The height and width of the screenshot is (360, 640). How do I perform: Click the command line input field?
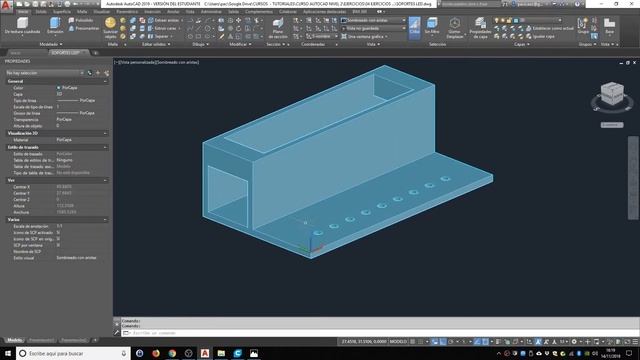point(380,333)
